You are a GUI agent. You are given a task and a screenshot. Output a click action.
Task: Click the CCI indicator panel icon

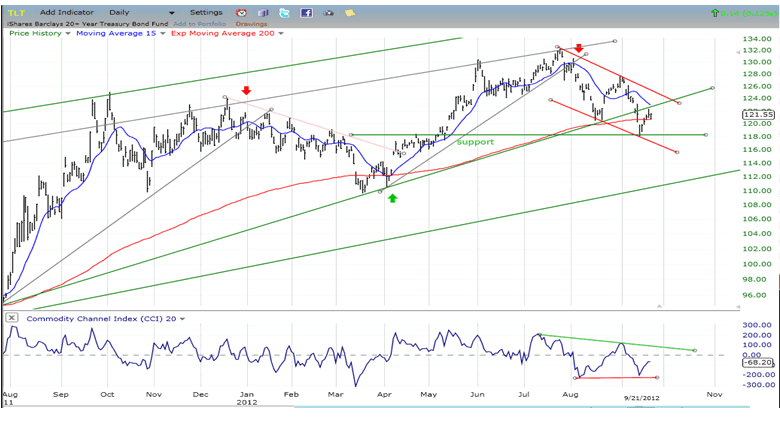(11, 318)
